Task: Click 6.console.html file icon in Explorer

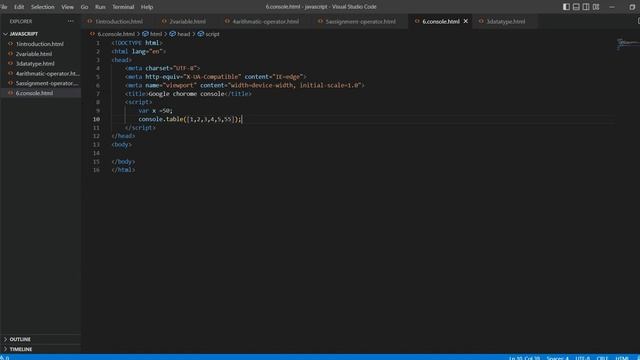Action: (11, 93)
